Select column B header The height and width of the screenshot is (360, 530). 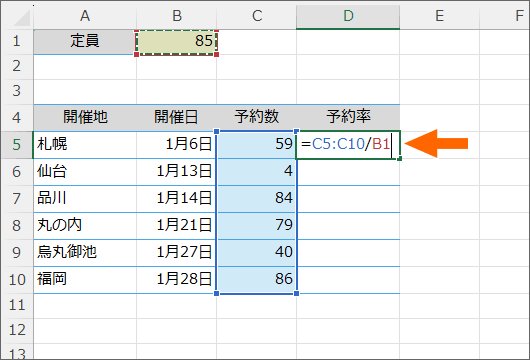coord(176,16)
